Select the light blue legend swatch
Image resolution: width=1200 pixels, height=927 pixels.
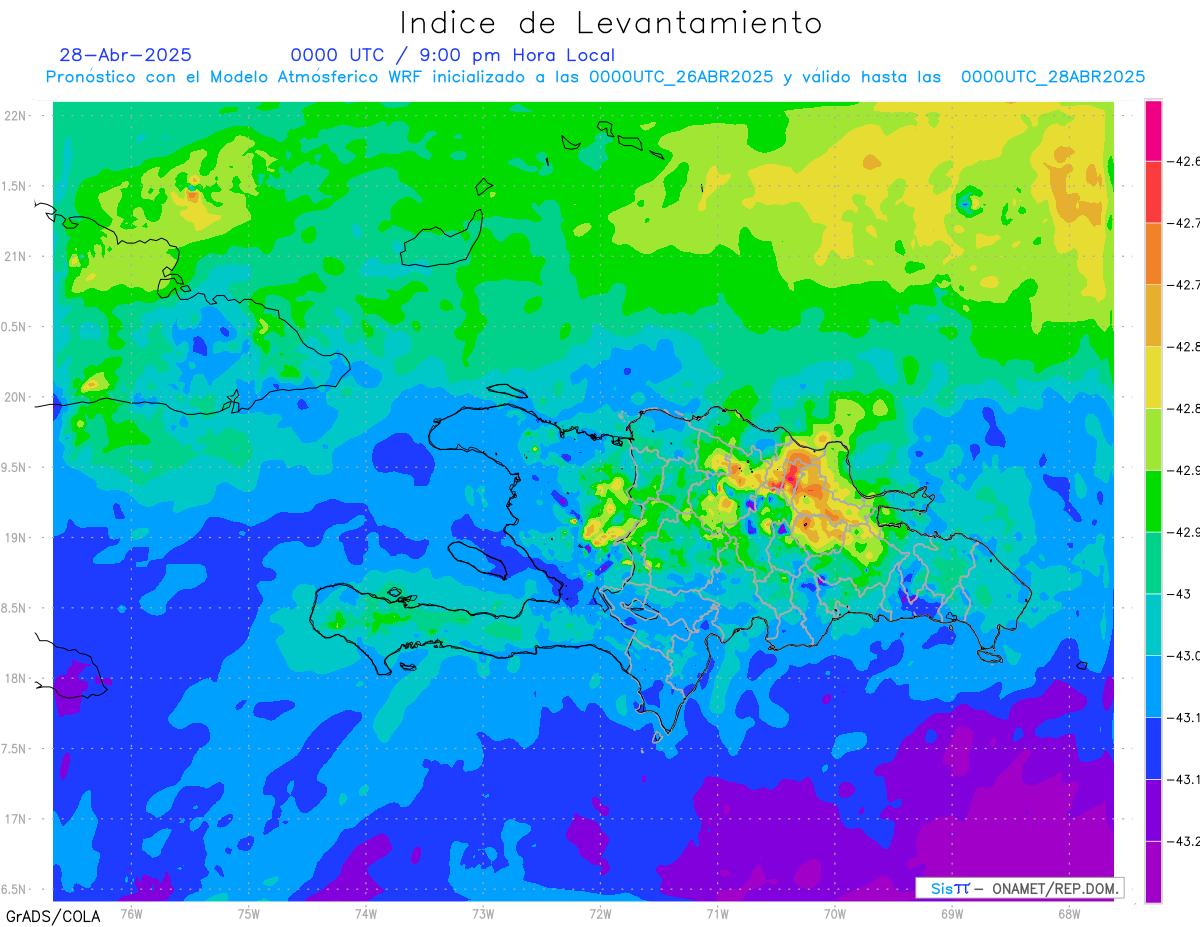(x=1153, y=686)
